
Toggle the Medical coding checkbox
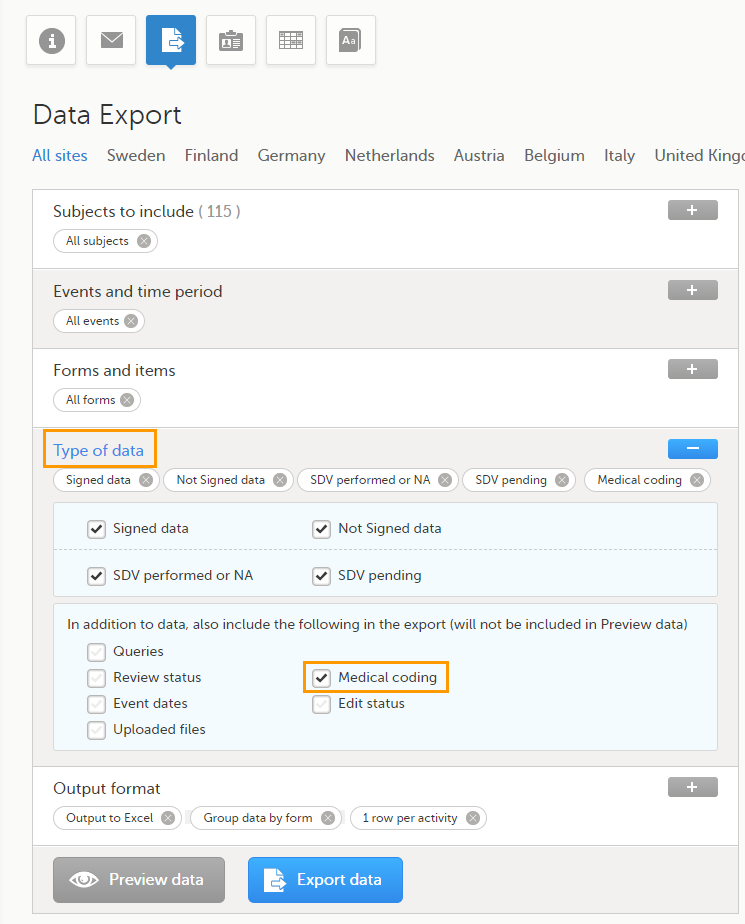pyautogui.click(x=321, y=678)
